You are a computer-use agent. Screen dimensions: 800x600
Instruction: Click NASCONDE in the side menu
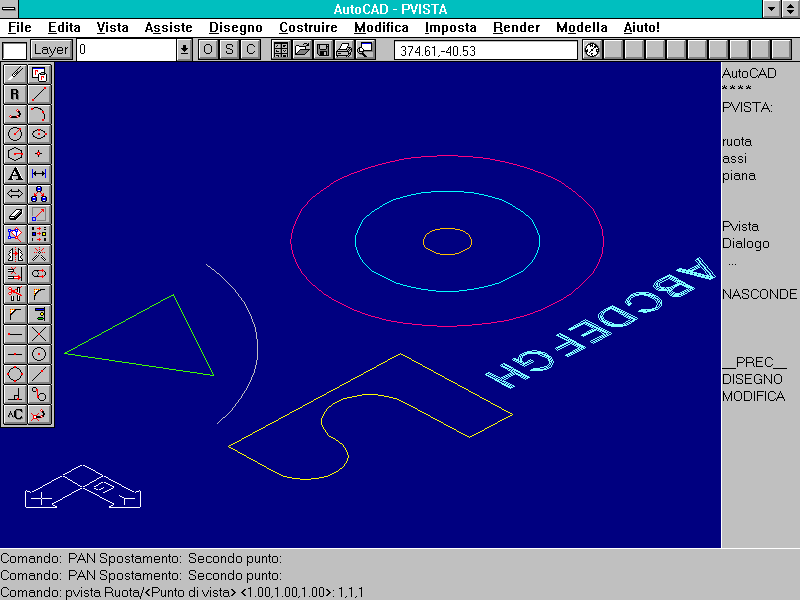(759, 294)
